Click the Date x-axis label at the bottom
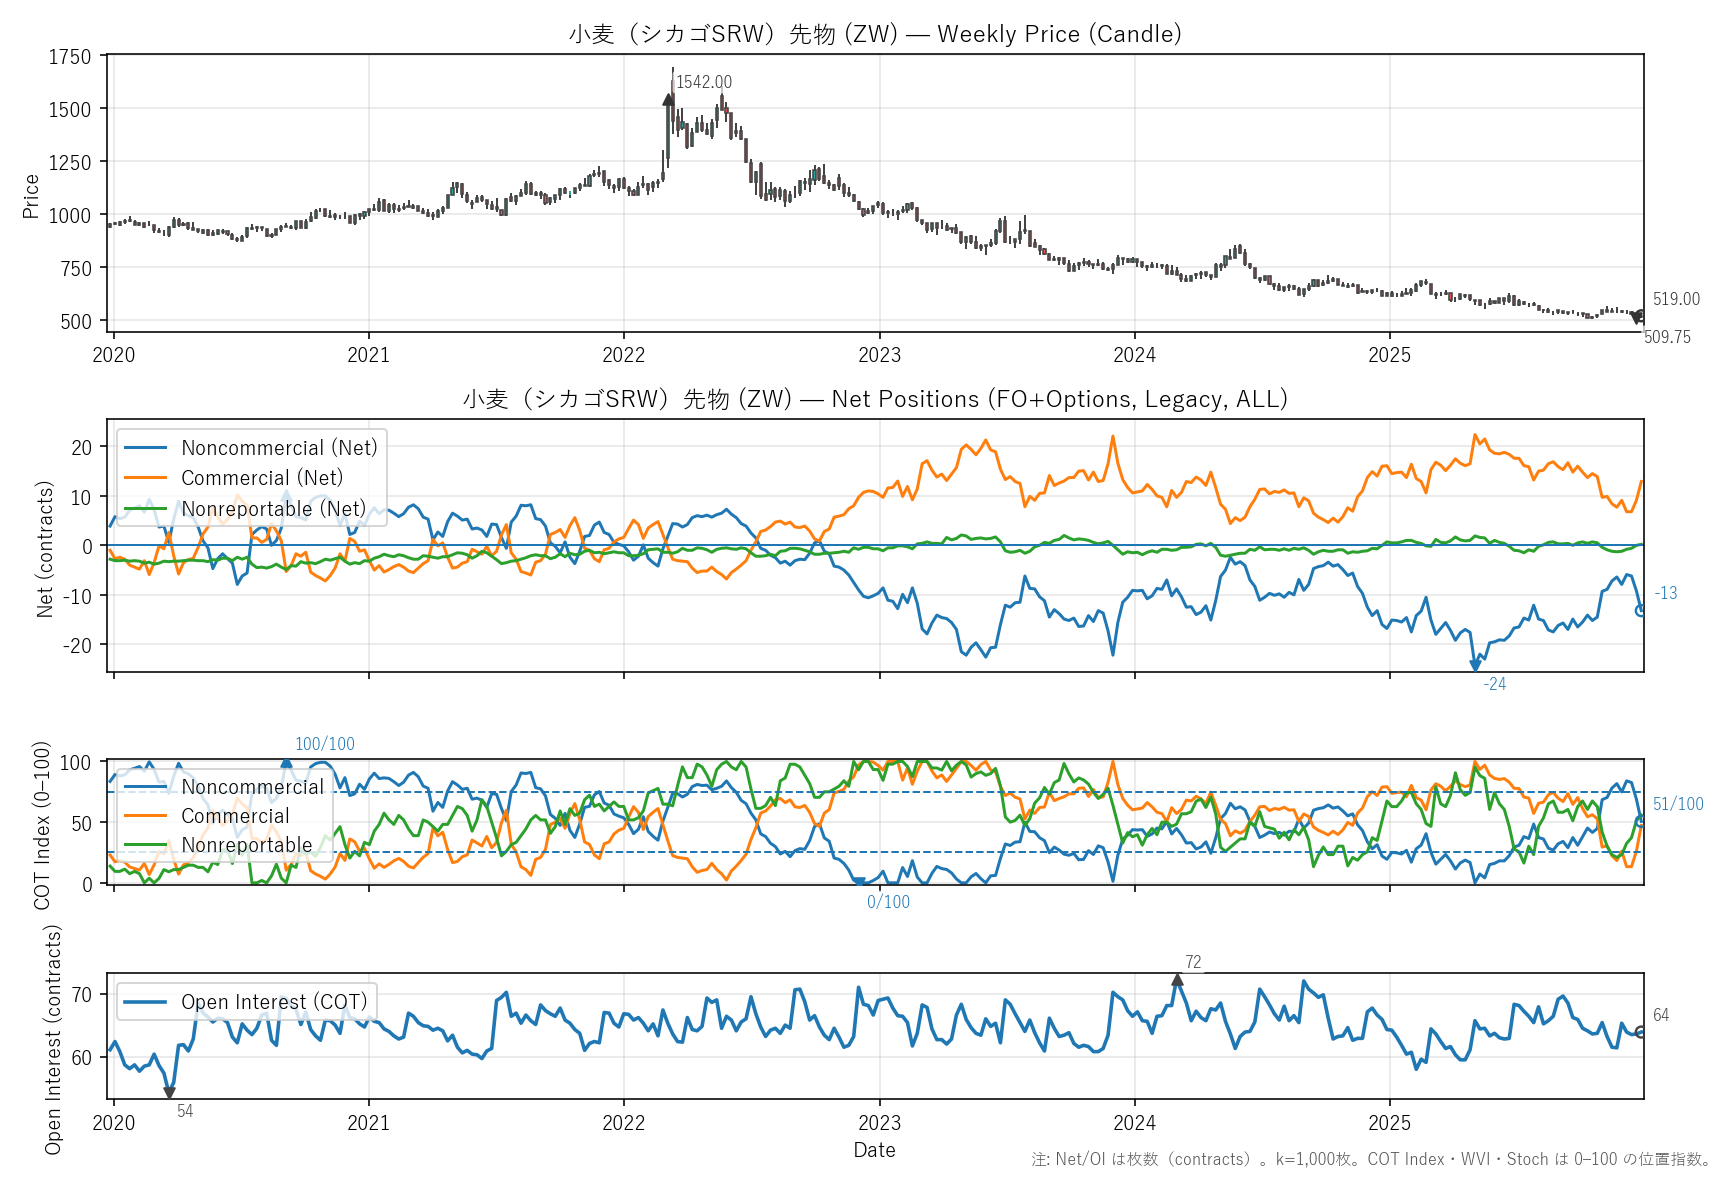The image size is (1728, 1180). pyautogui.click(x=874, y=1150)
